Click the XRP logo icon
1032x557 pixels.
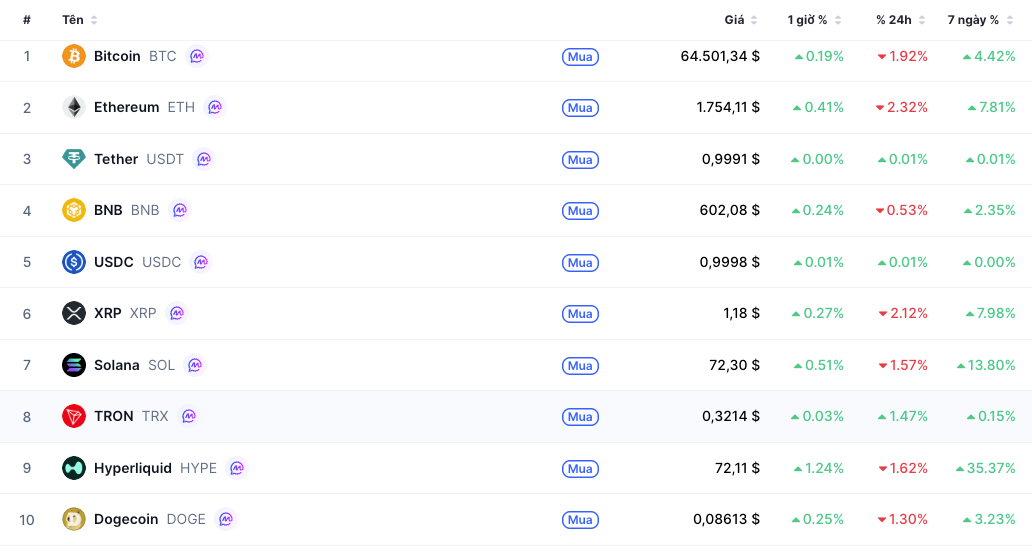pyautogui.click(x=74, y=313)
